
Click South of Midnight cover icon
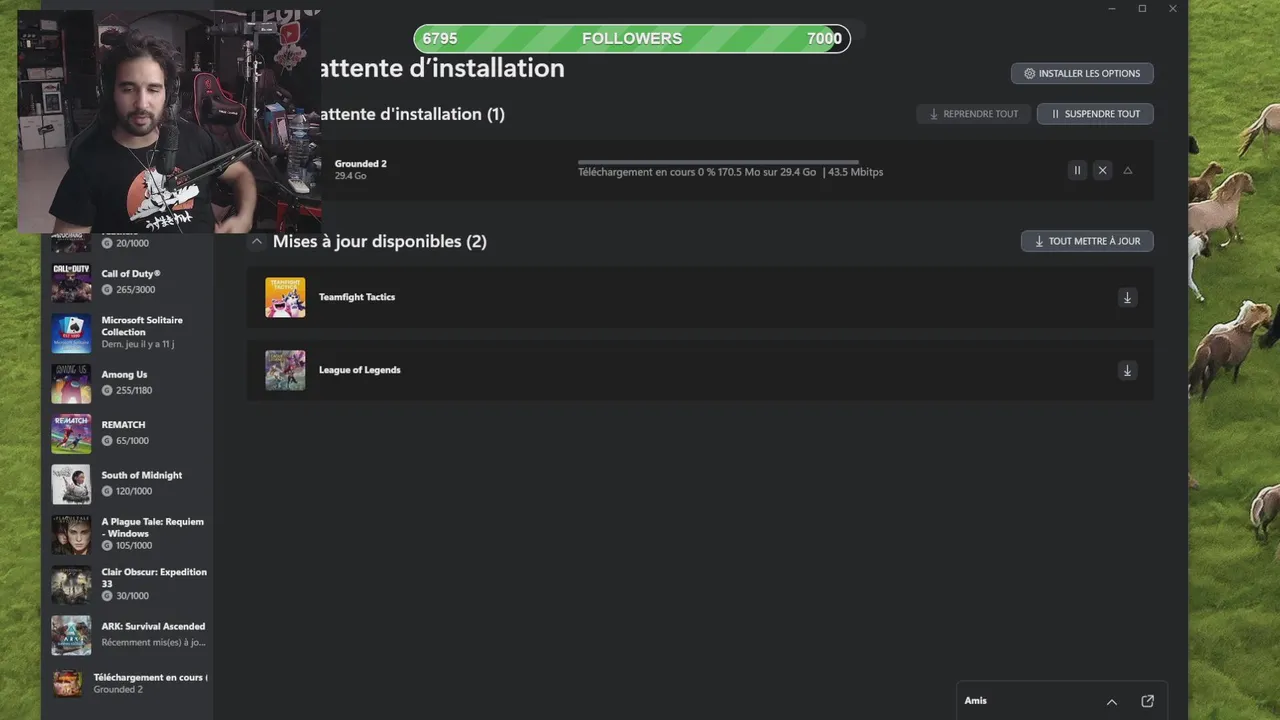click(71, 484)
